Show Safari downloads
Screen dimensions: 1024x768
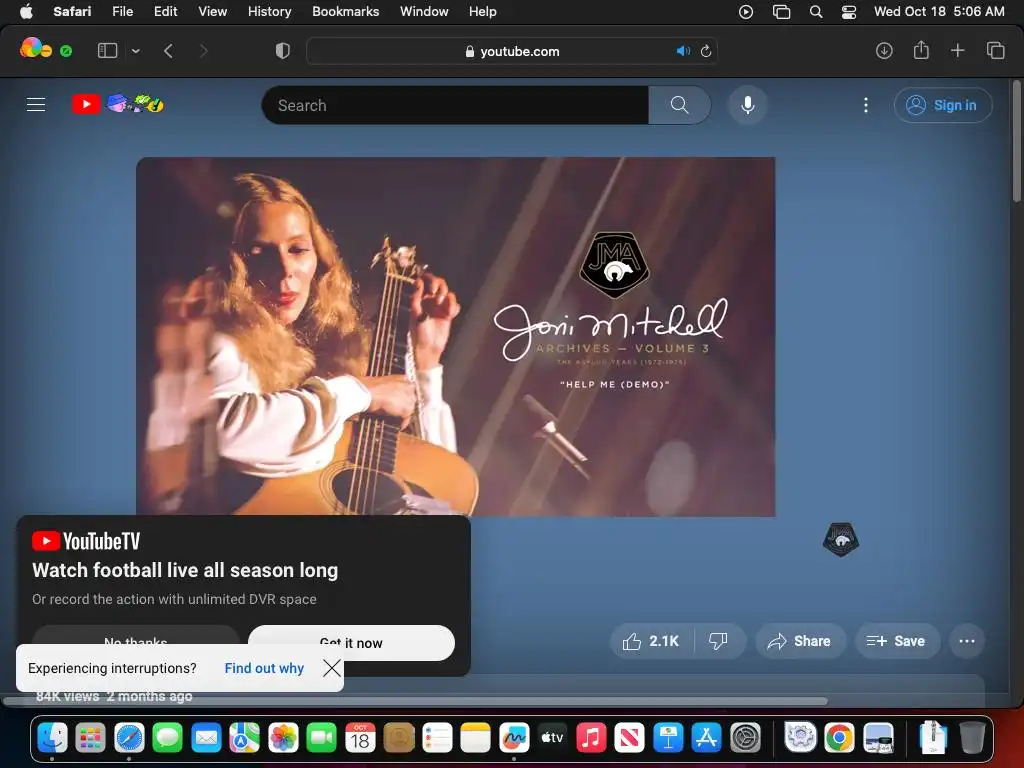[884, 51]
